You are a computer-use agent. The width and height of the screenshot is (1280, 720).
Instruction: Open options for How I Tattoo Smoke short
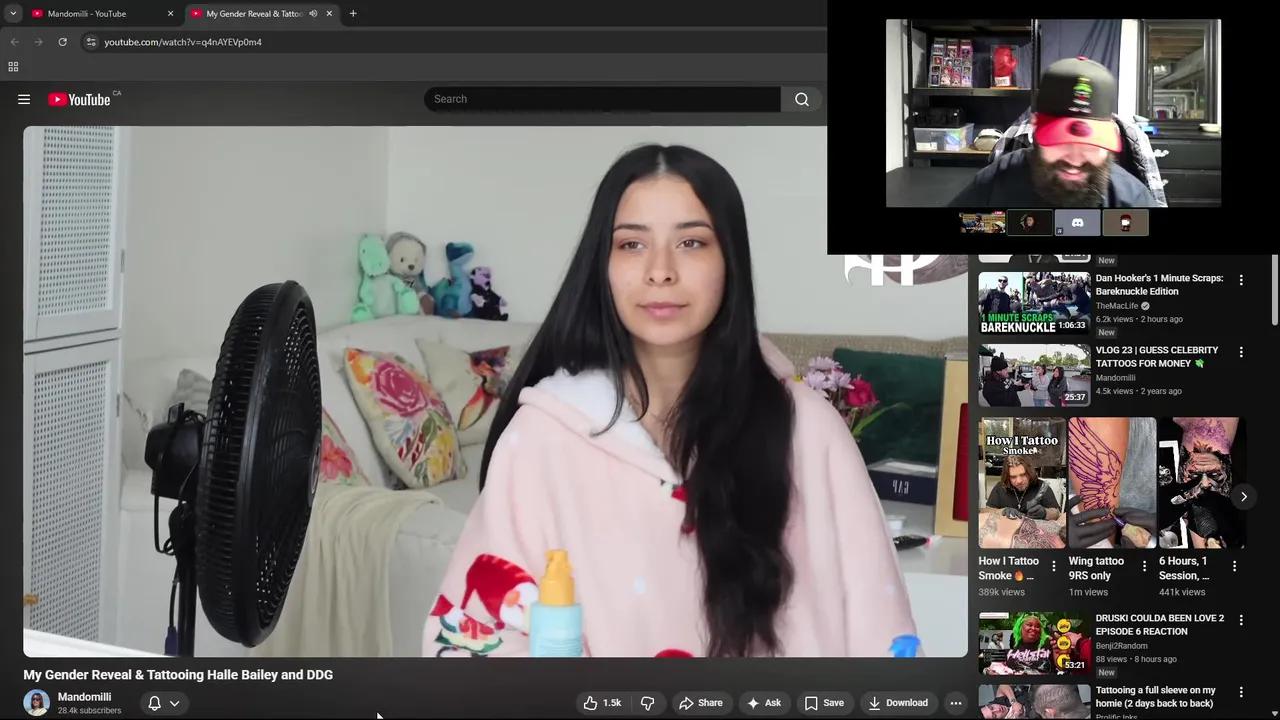click(1053, 566)
